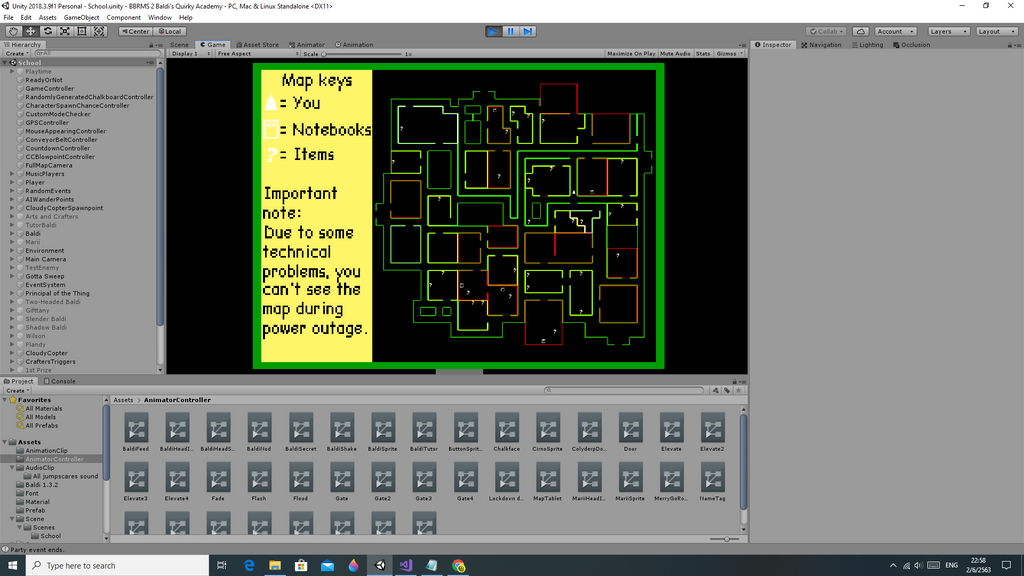Viewport: 1024px width, 576px height.
Task: Open the Layers dropdown
Action: click(x=948, y=31)
